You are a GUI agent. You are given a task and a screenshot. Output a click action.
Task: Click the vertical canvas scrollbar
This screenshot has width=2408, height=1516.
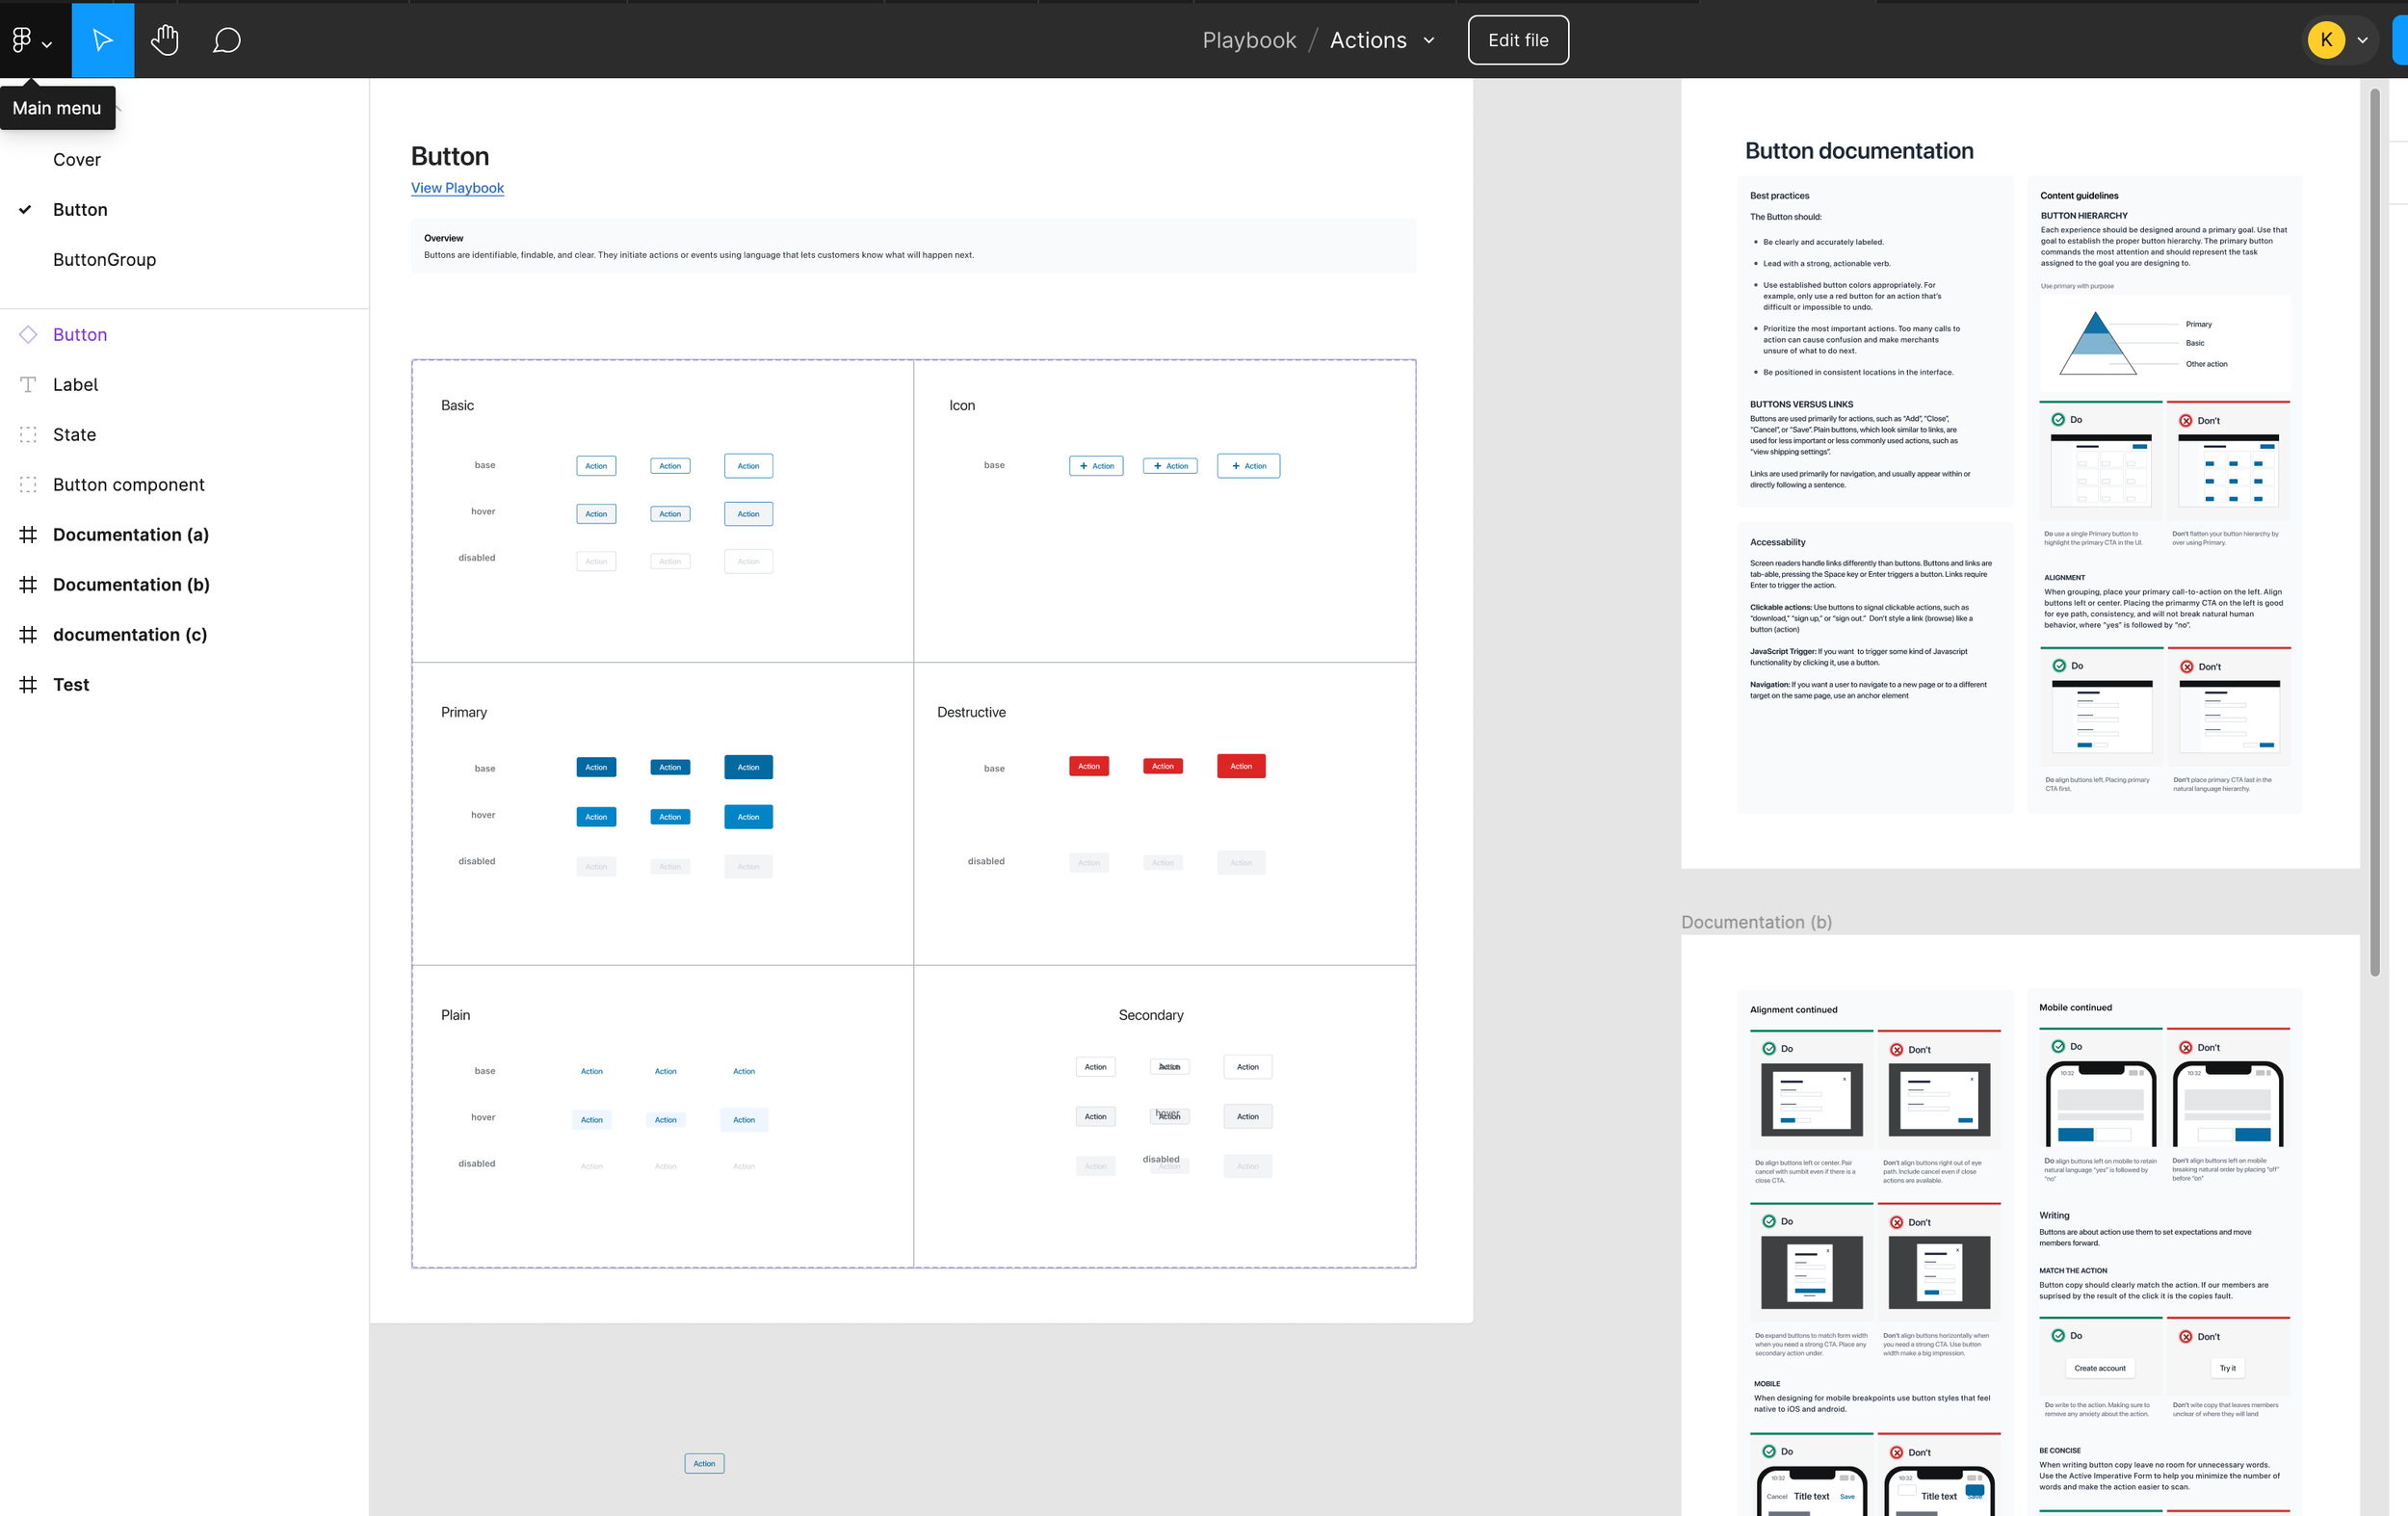click(x=2374, y=530)
